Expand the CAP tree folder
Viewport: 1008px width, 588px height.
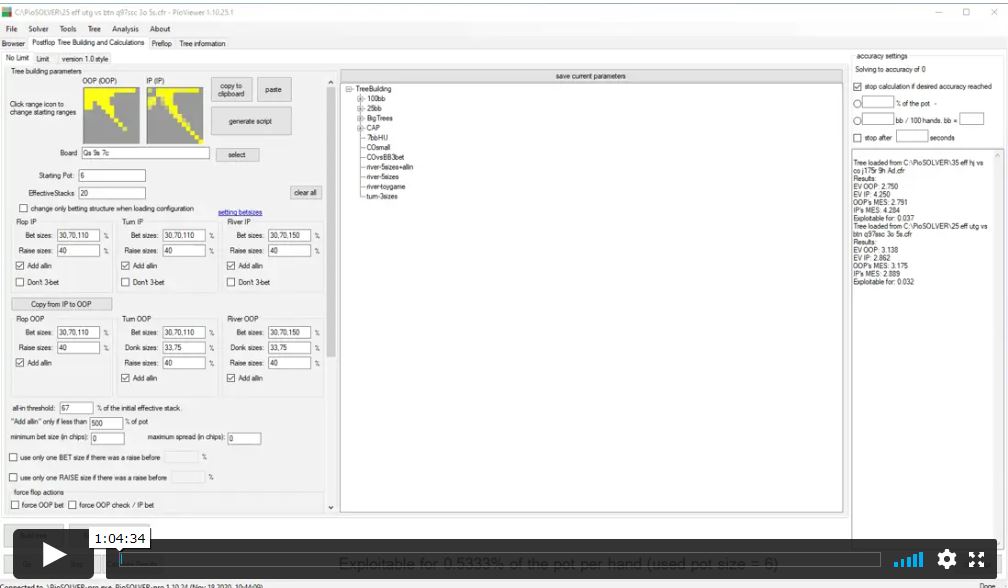[x=361, y=128]
